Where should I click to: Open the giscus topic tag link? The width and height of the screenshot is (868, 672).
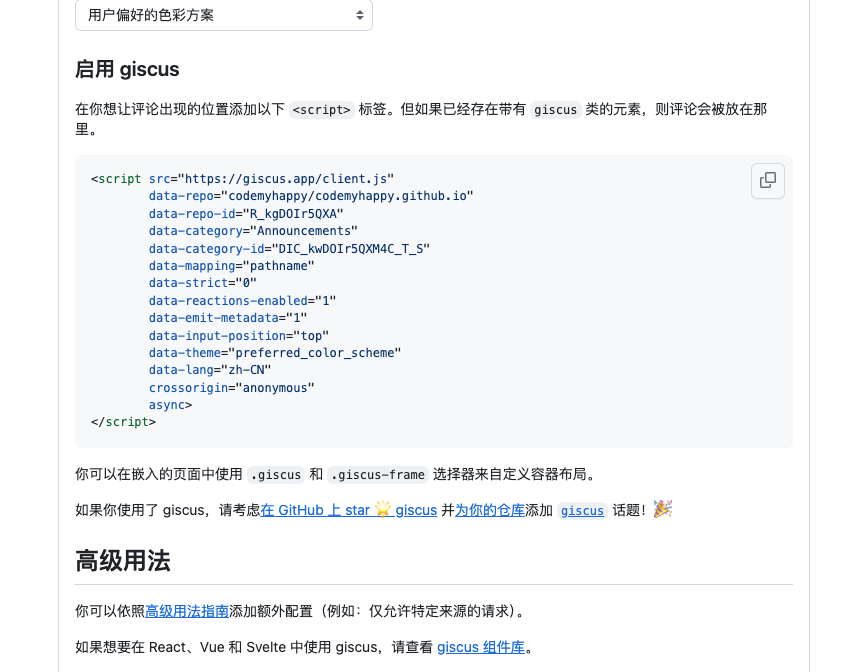click(x=582, y=510)
